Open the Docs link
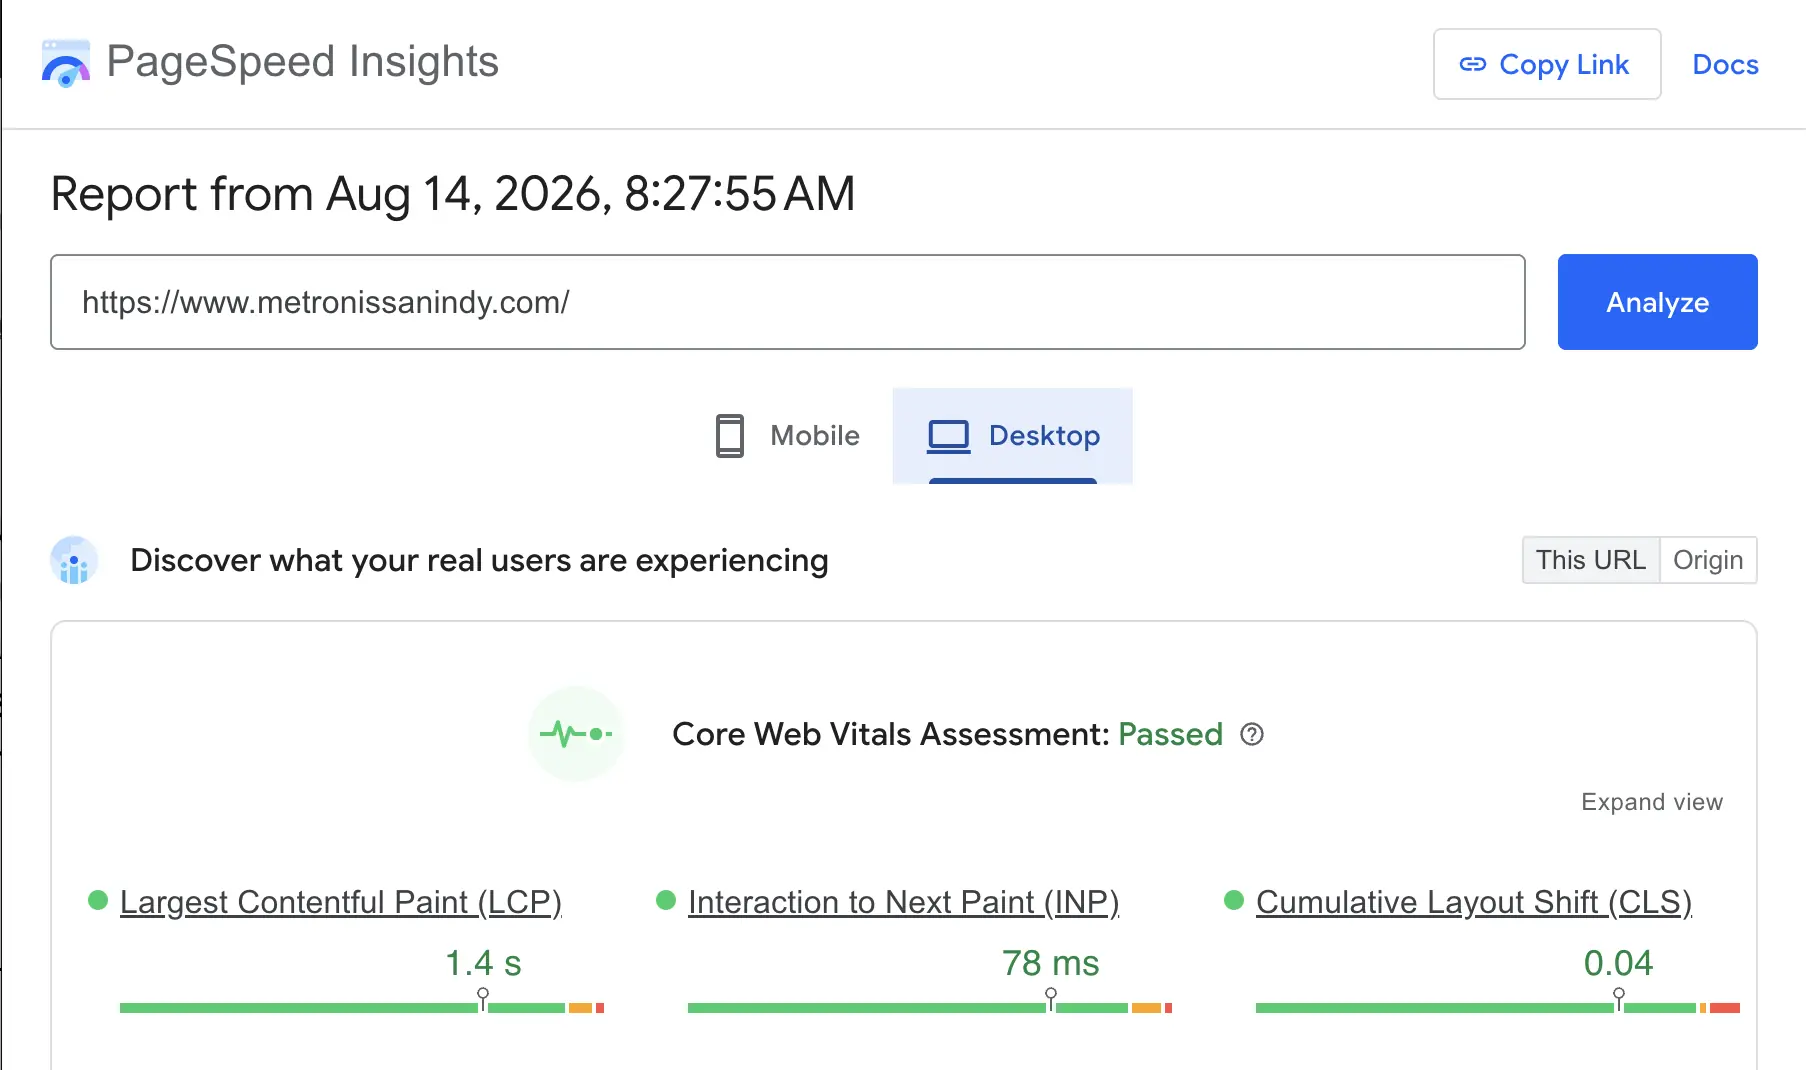This screenshot has height=1070, width=1806. point(1725,65)
